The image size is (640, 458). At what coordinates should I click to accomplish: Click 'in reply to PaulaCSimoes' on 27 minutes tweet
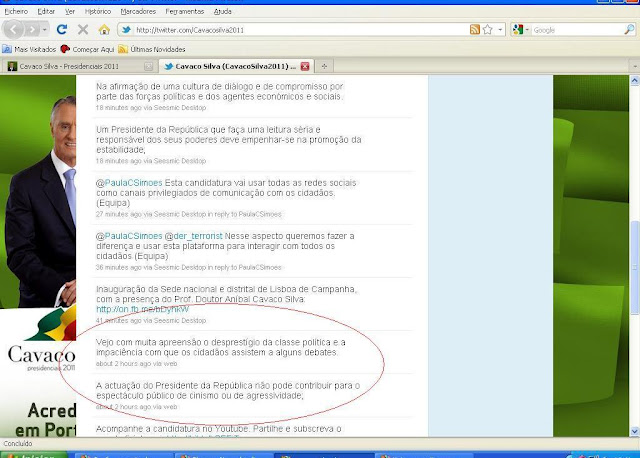(244, 214)
